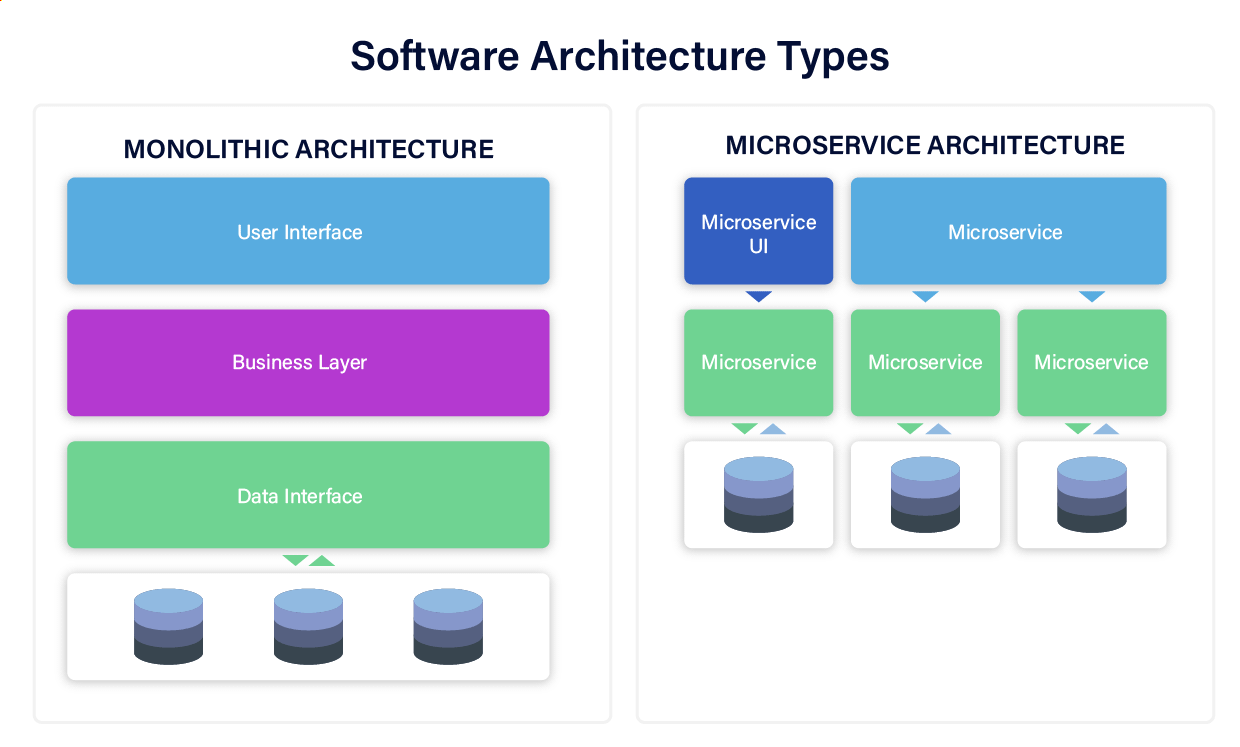Toggle the green up-down arrows under Data Interface

(x=308, y=559)
